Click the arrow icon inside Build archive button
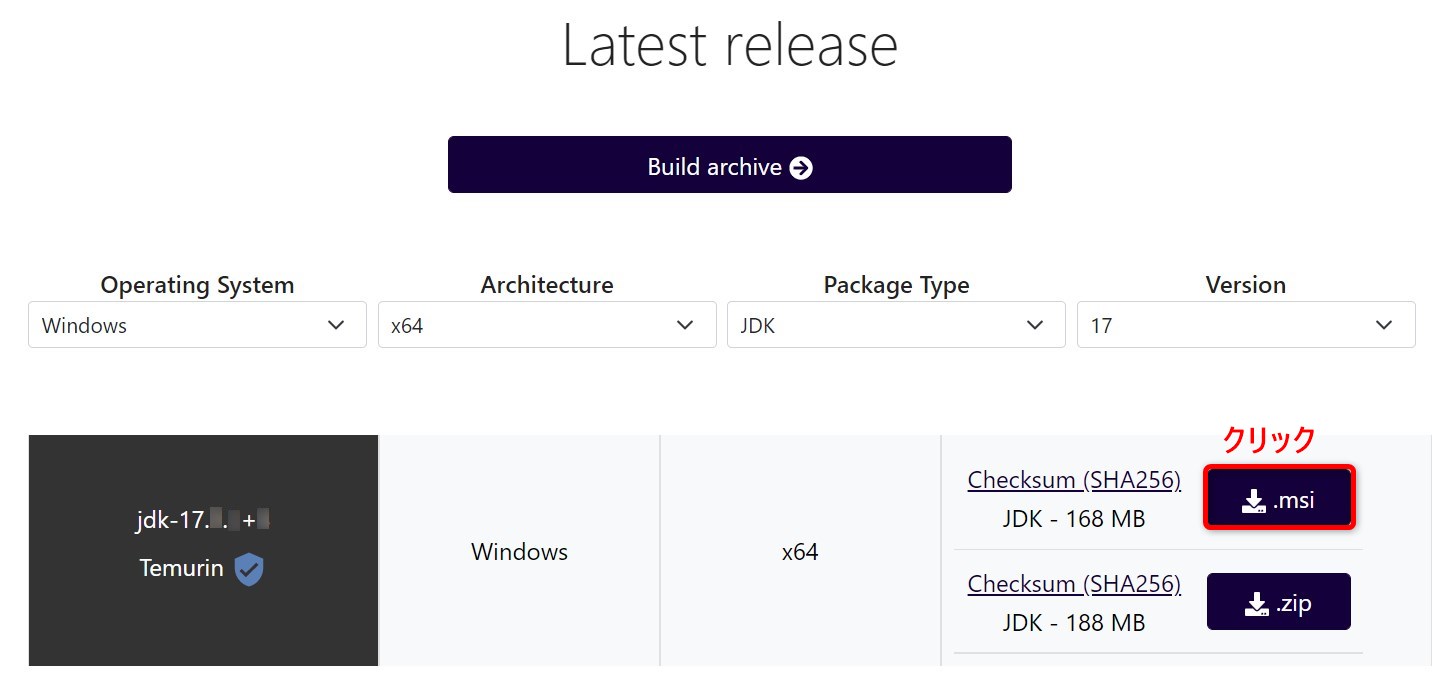Image resolution: width=1448 pixels, height=690 pixels. [801, 167]
